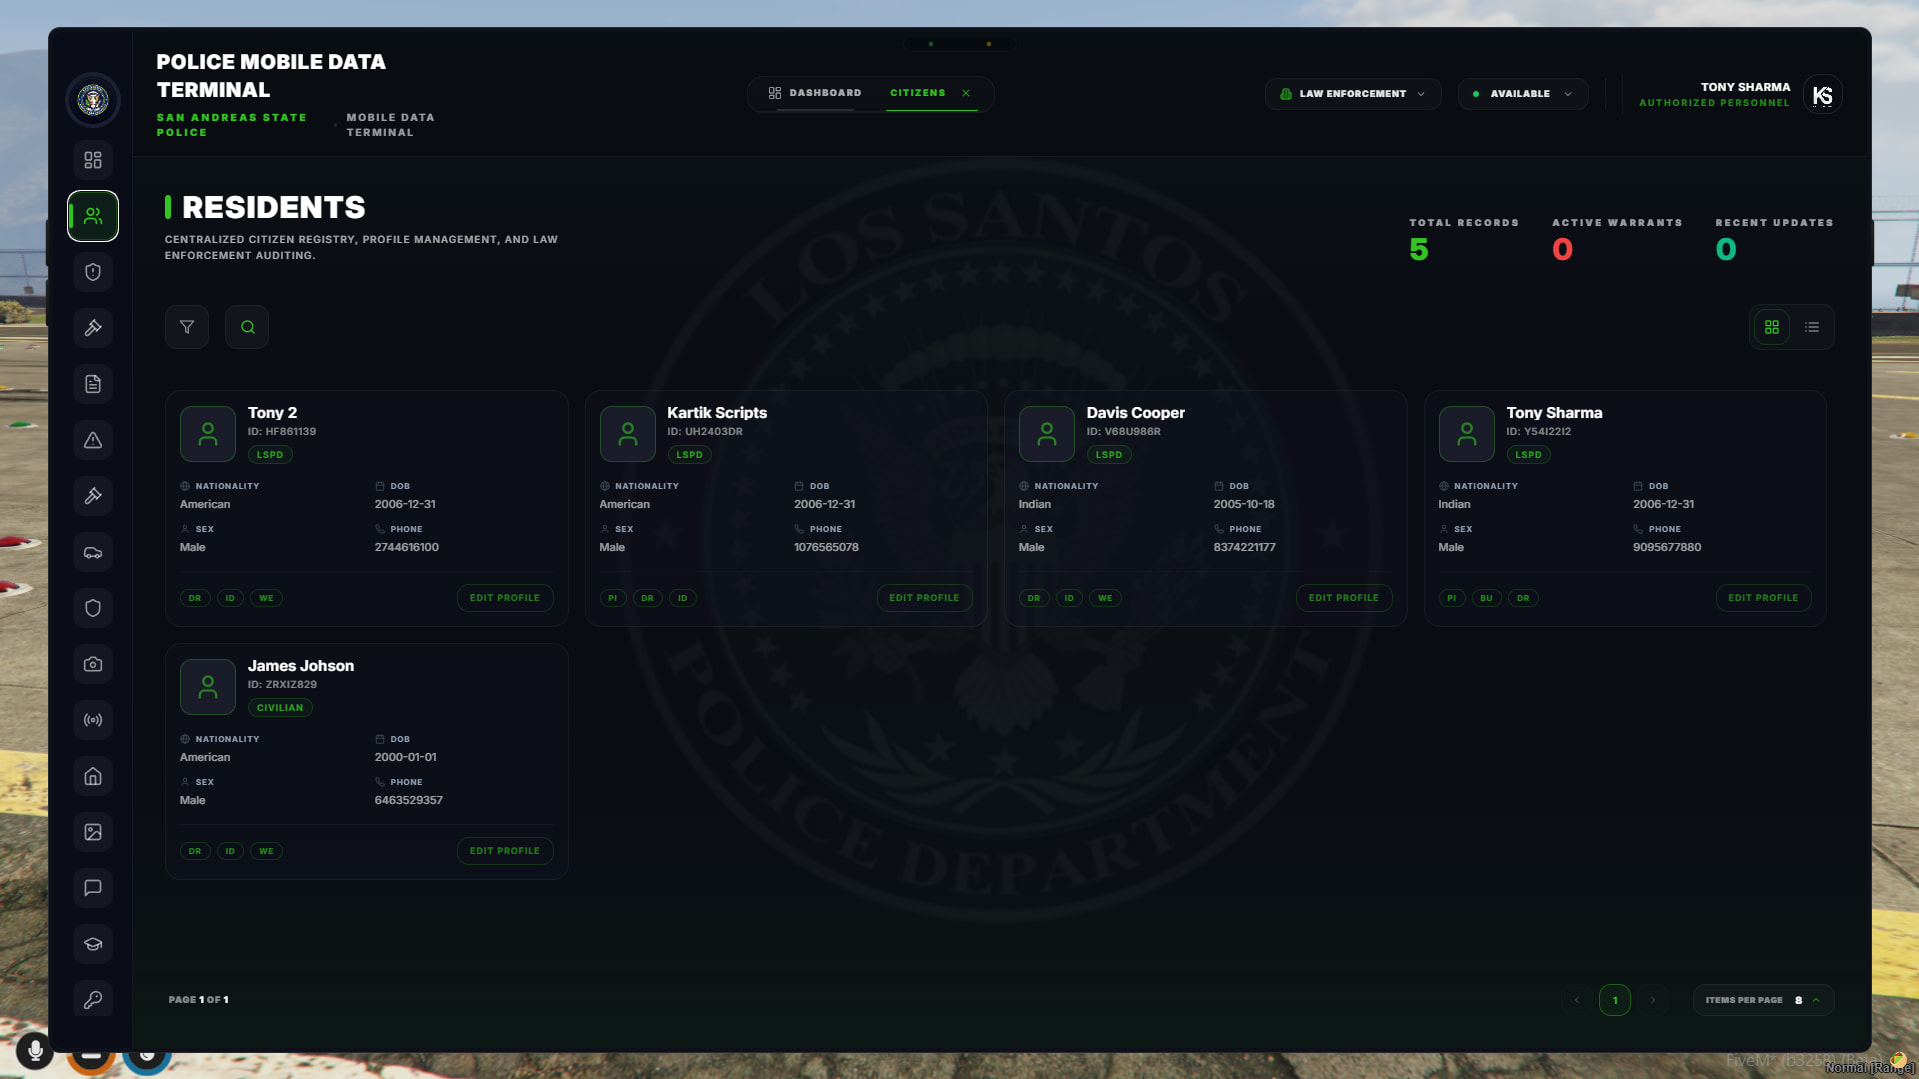Screen dimensions: 1919x1079
Task: Click the WE badge on Davis Cooper card
Action: [1105, 598]
